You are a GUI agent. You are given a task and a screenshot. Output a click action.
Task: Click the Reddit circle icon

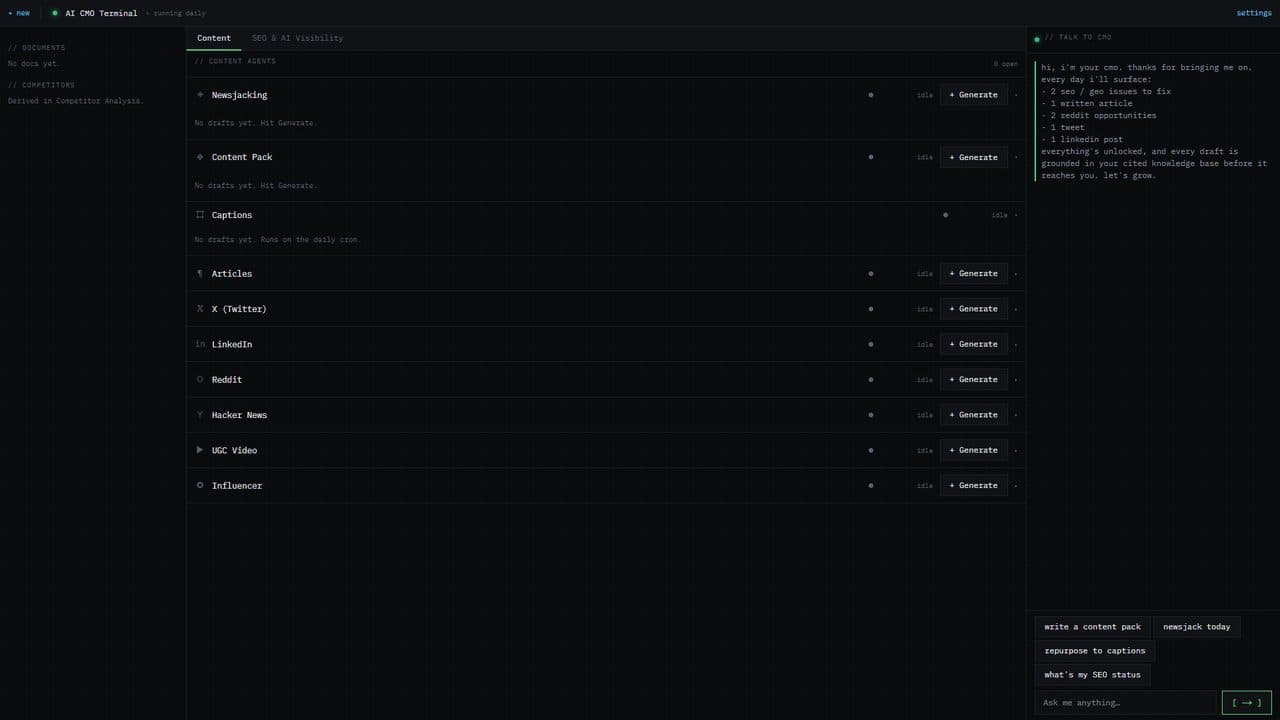(x=200, y=380)
